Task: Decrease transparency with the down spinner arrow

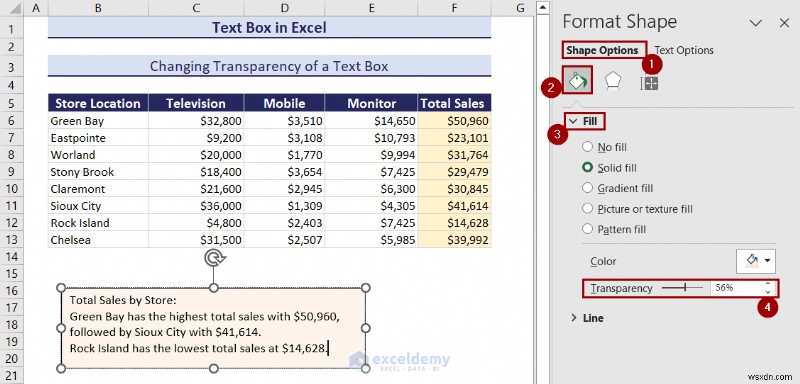Action: [x=768, y=292]
